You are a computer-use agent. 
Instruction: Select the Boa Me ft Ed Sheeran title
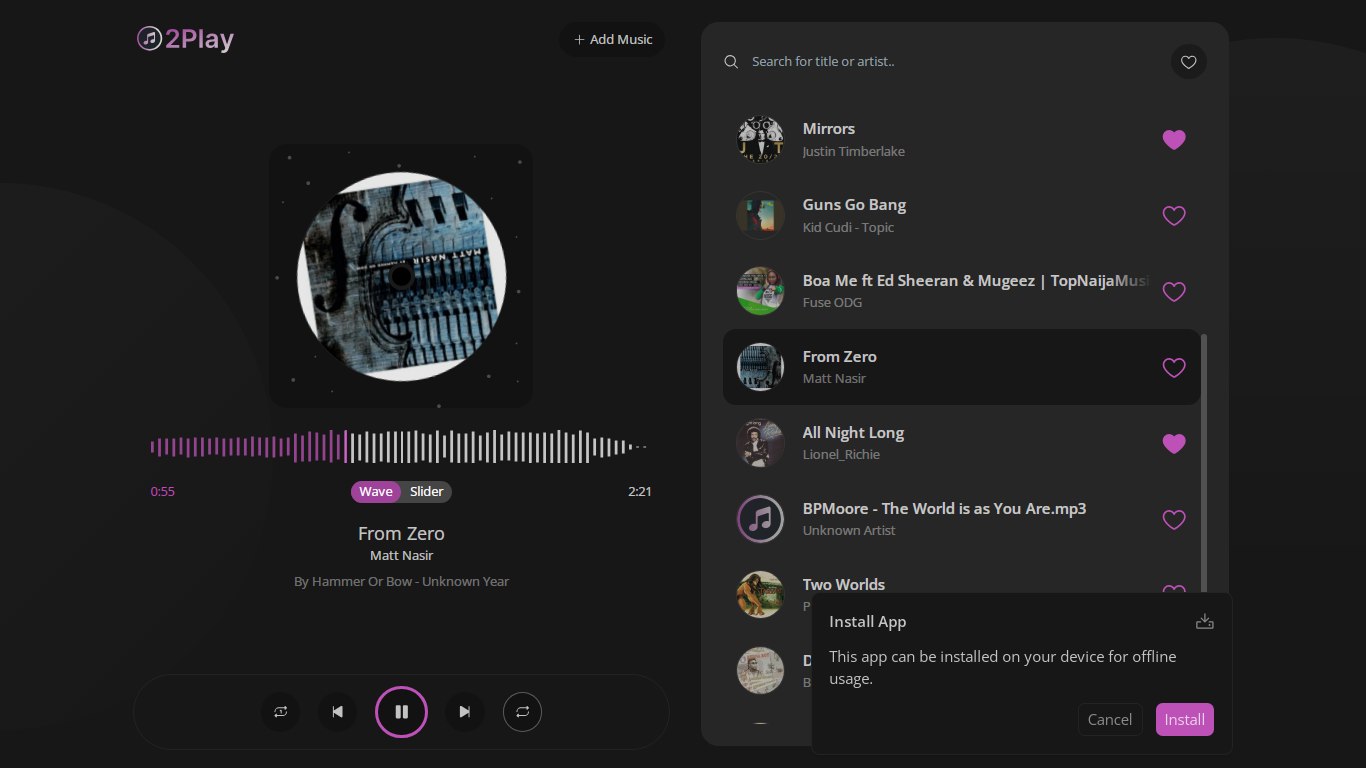(x=977, y=281)
